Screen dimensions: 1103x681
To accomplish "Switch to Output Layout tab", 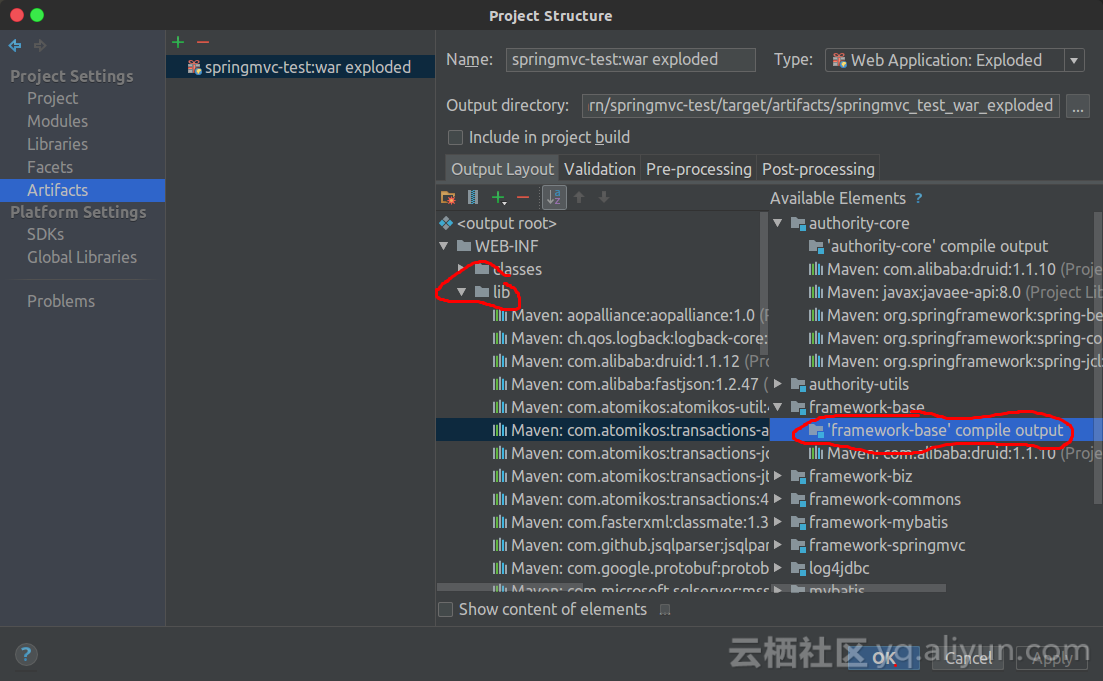I will click(502, 169).
